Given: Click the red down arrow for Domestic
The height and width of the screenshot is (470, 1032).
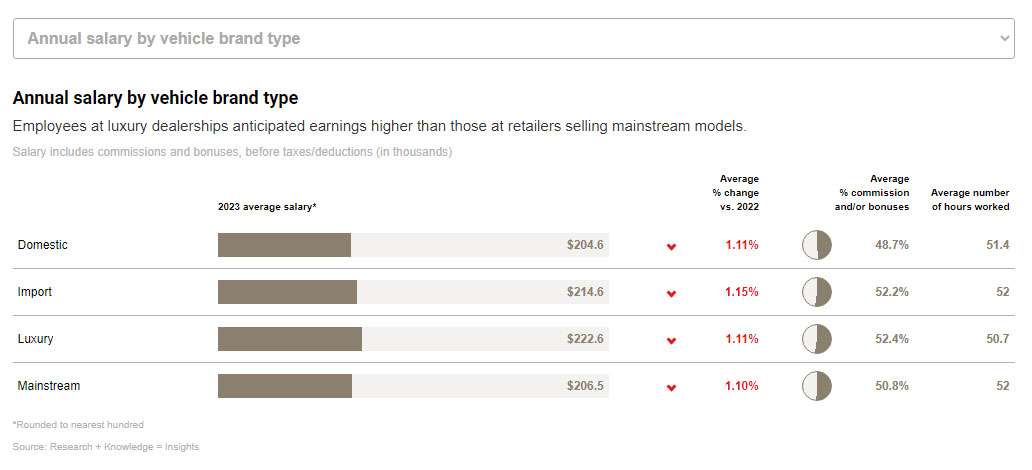Looking at the screenshot, I should (x=671, y=246).
